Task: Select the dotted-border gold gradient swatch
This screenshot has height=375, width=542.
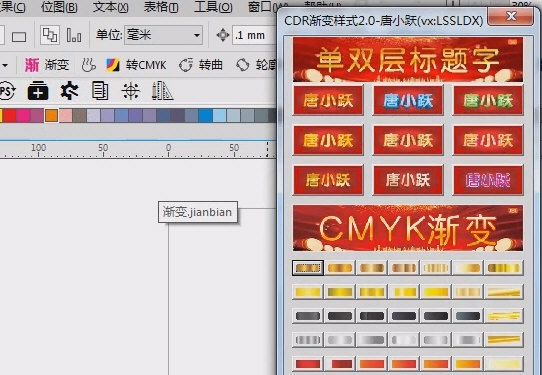Action: click(308, 268)
